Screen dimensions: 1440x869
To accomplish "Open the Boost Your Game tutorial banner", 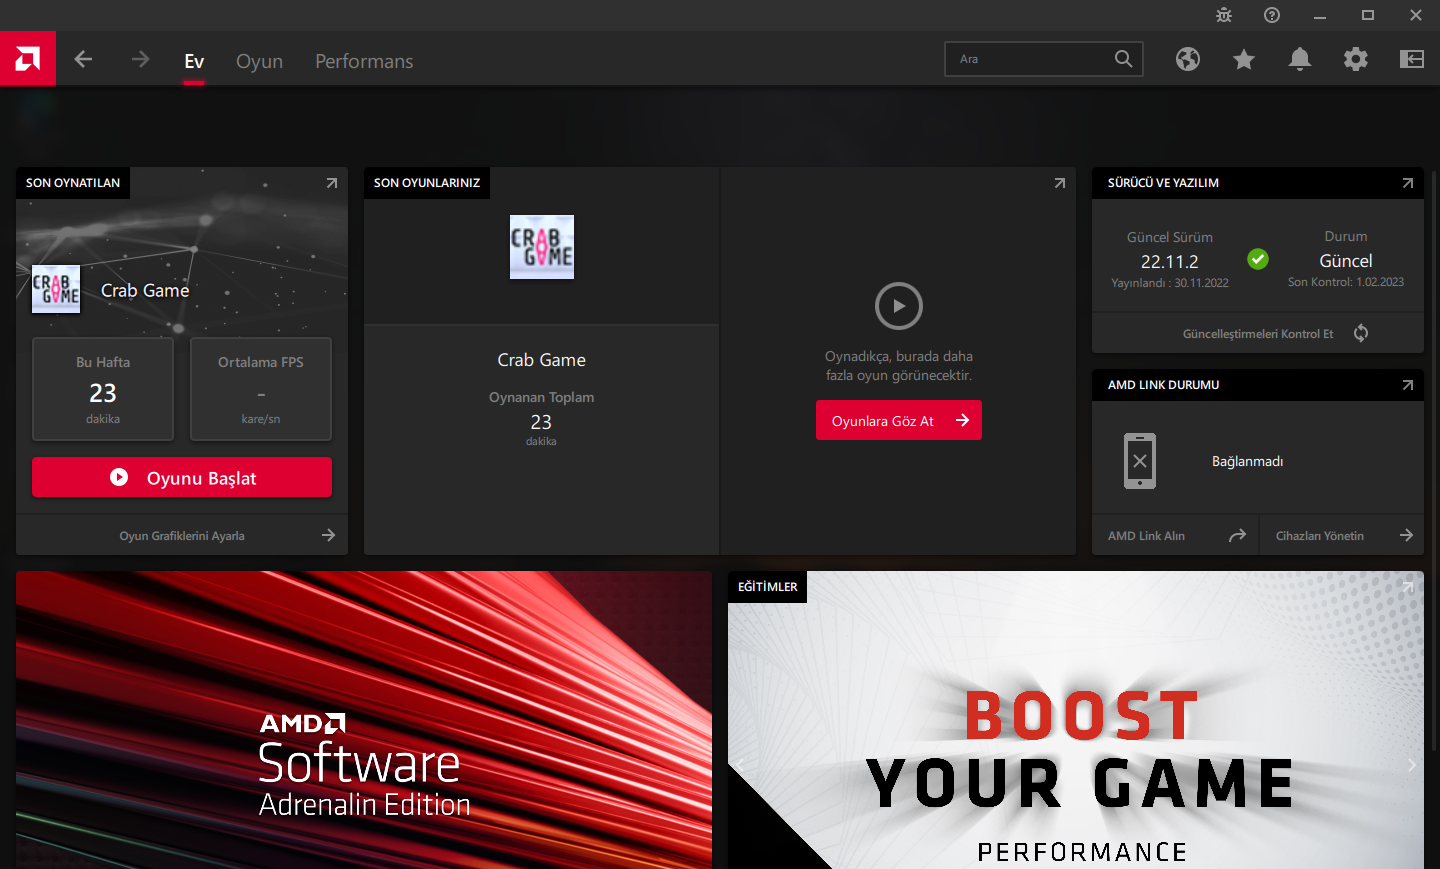I will 1076,720.
